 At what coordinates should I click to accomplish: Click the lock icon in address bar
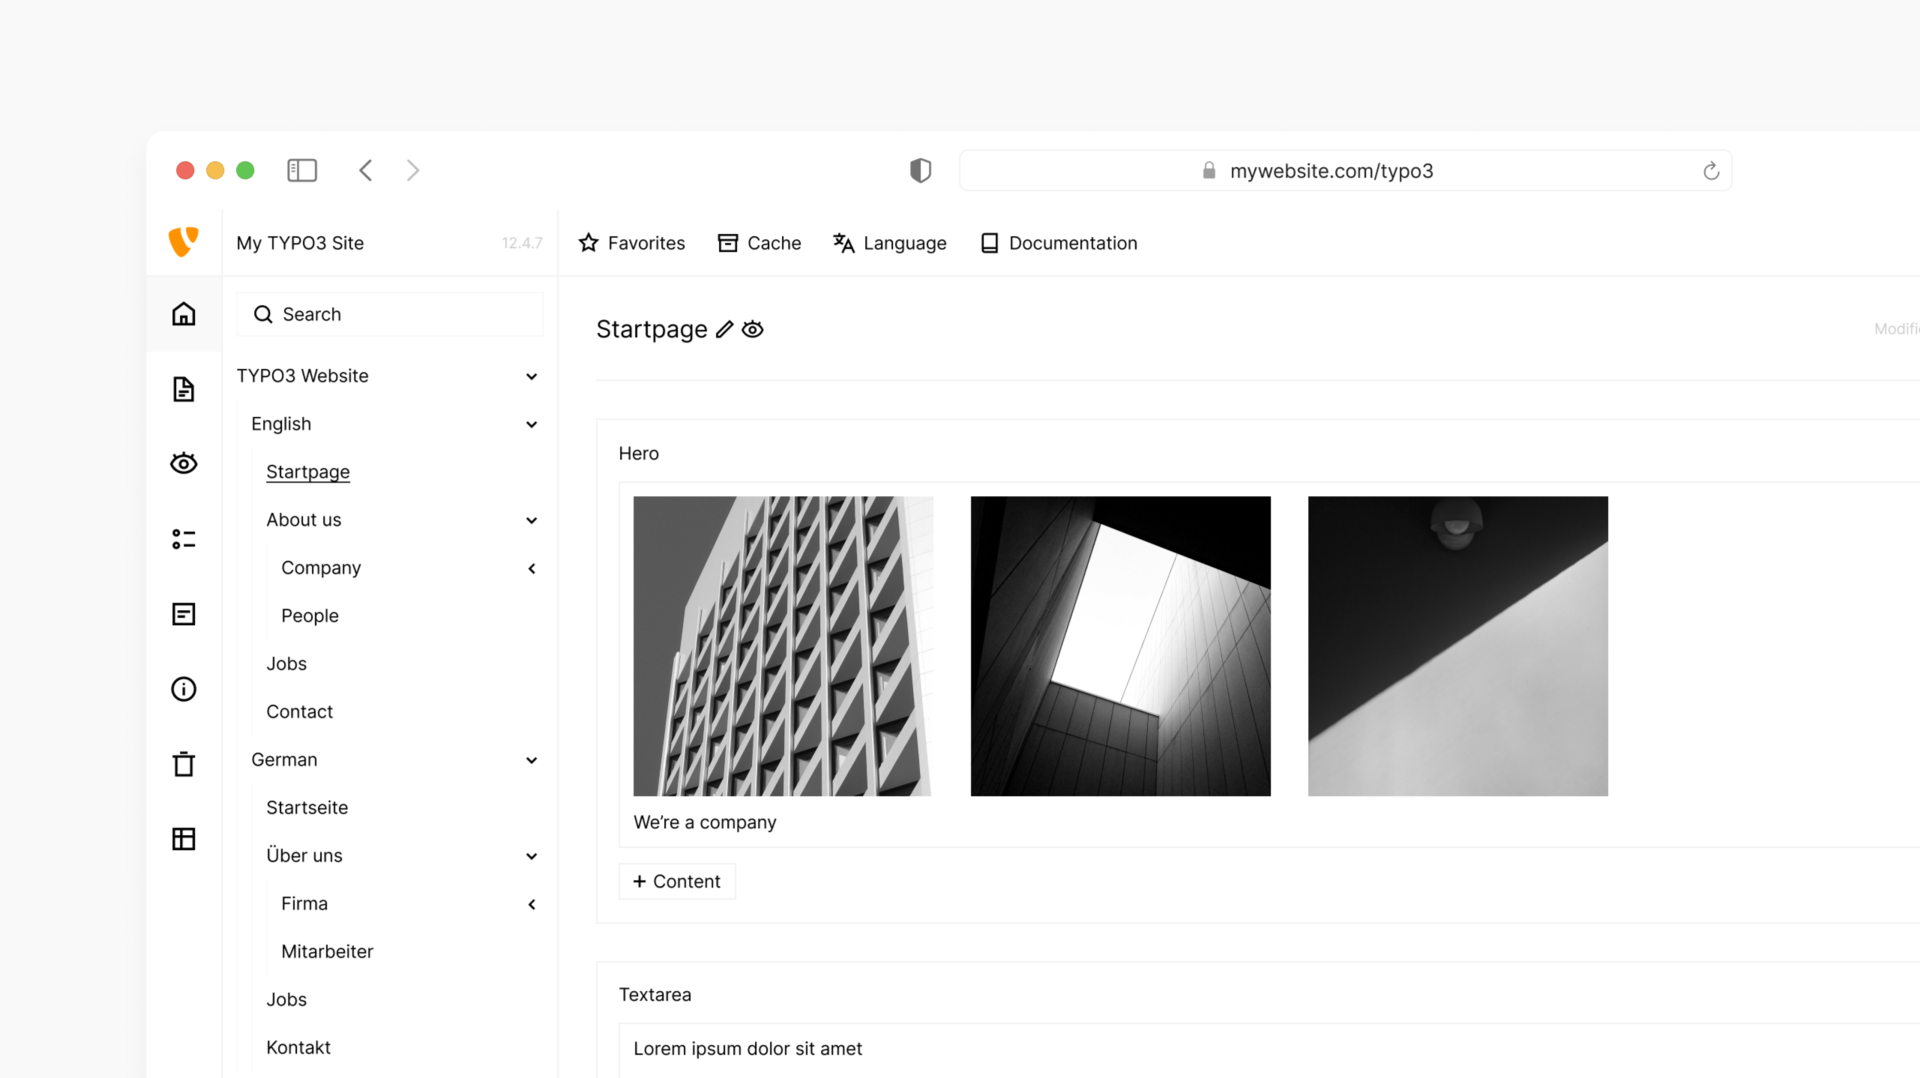click(1209, 171)
